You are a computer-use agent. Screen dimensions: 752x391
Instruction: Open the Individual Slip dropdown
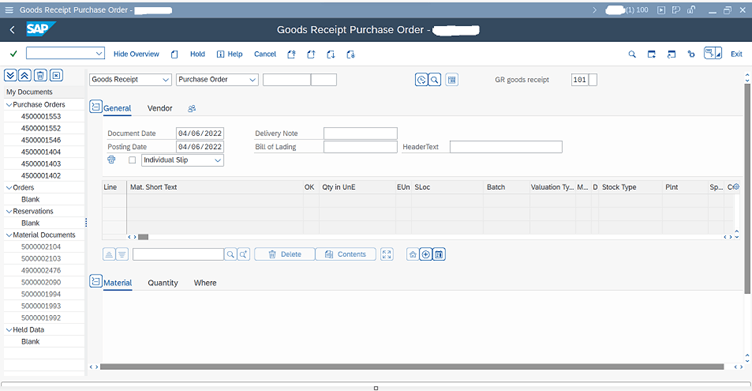(x=218, y=160)
